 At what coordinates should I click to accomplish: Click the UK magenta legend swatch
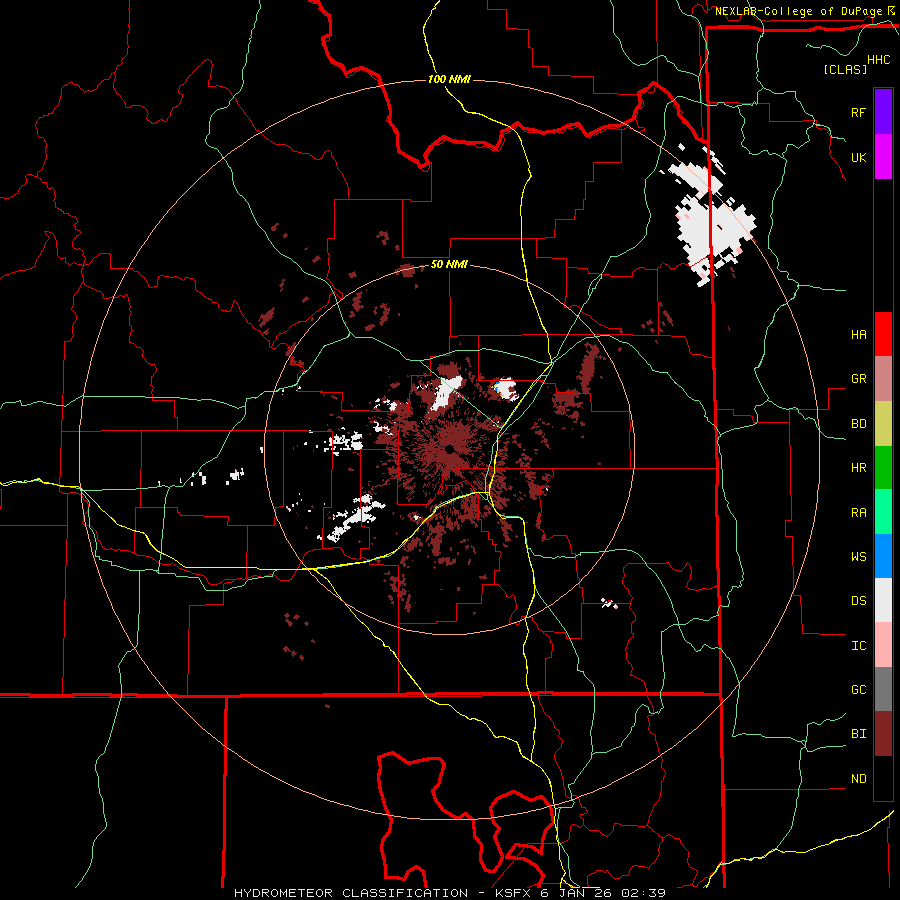coord(883,157)
